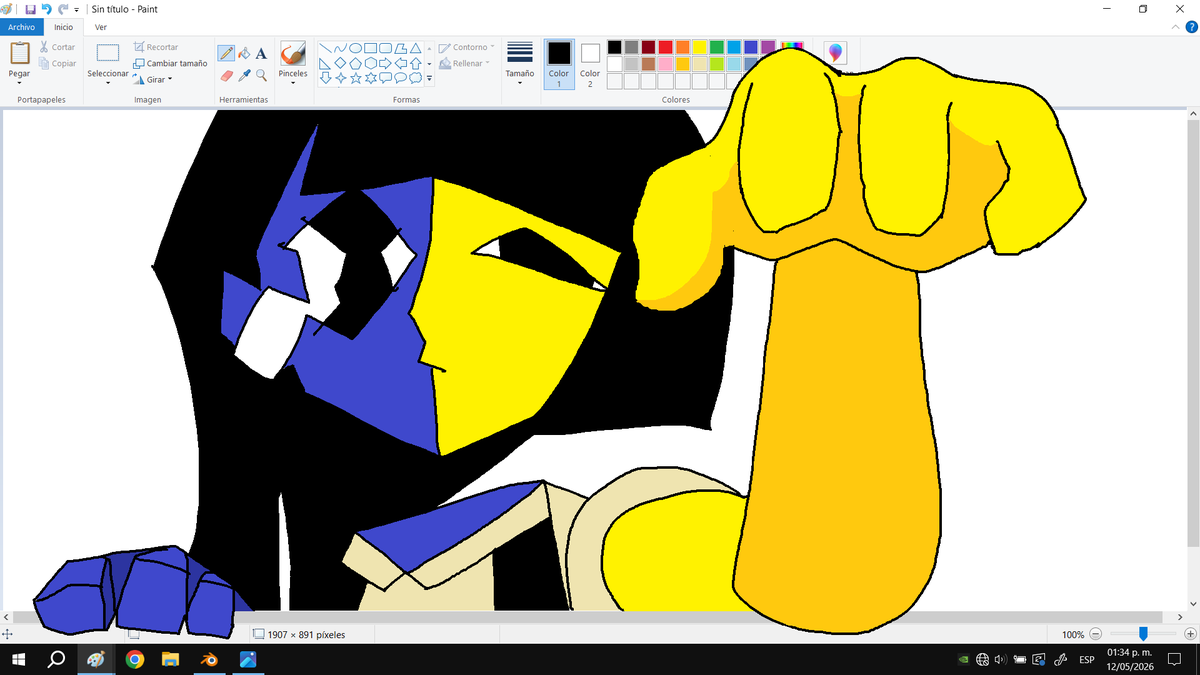1200x675 pixels.
Task: Choose the right arrow shape
Action: pyautogui.click(x=385, y=63)
